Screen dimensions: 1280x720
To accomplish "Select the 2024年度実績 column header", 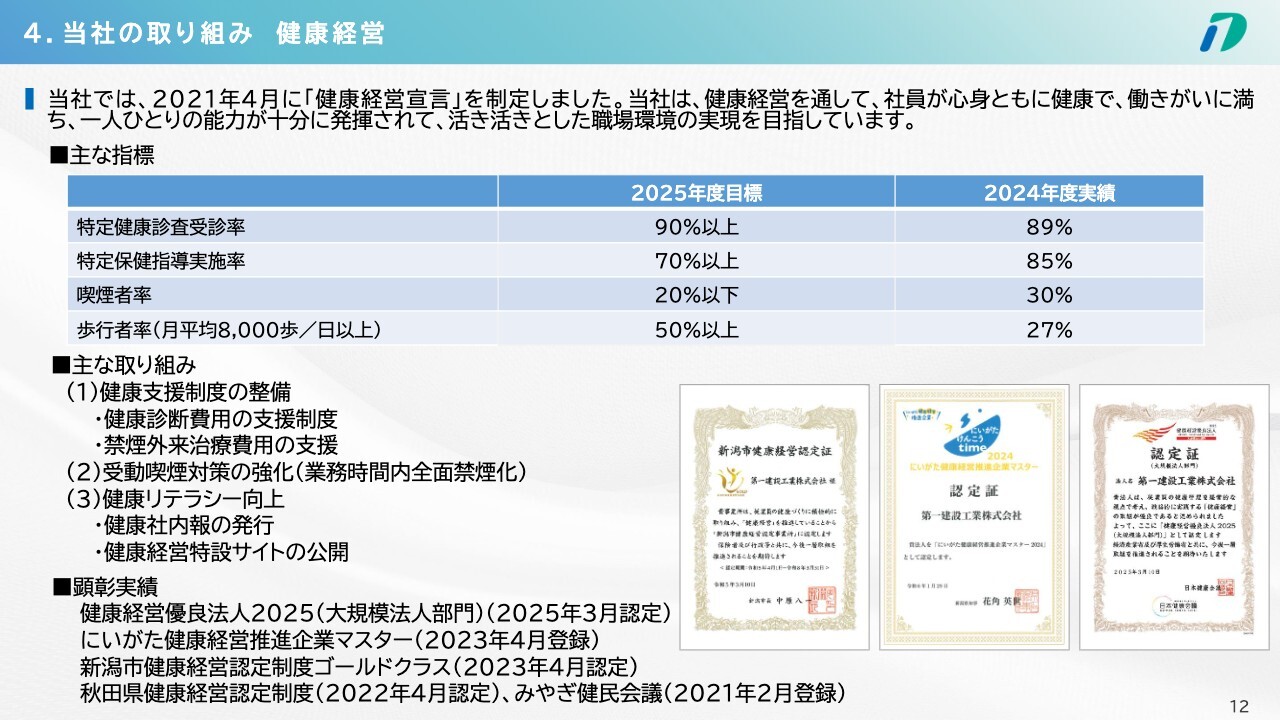I will pos(1049,193).
